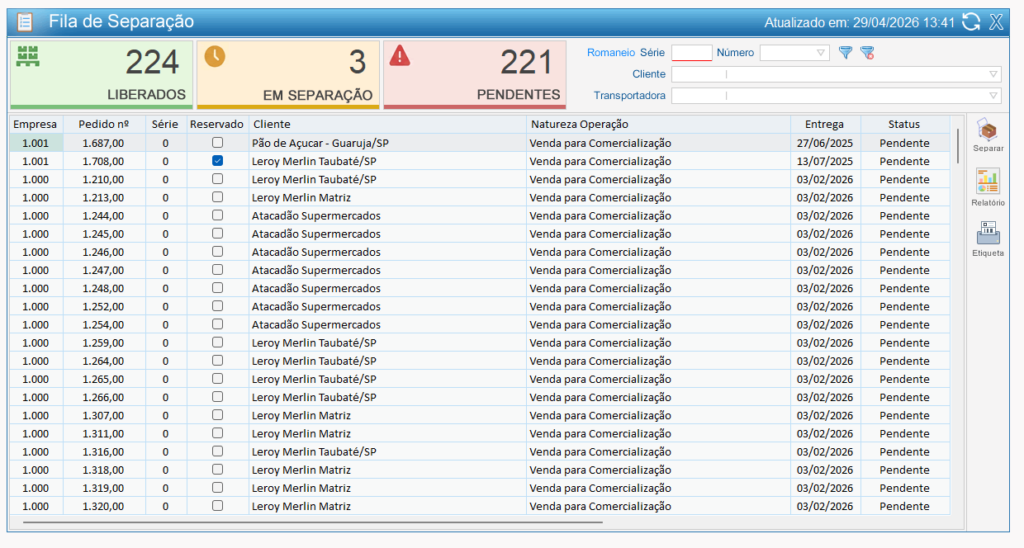Open the Relatório chart icon
The height and width of the screenshot is (548, 1024).
(987, 182)
